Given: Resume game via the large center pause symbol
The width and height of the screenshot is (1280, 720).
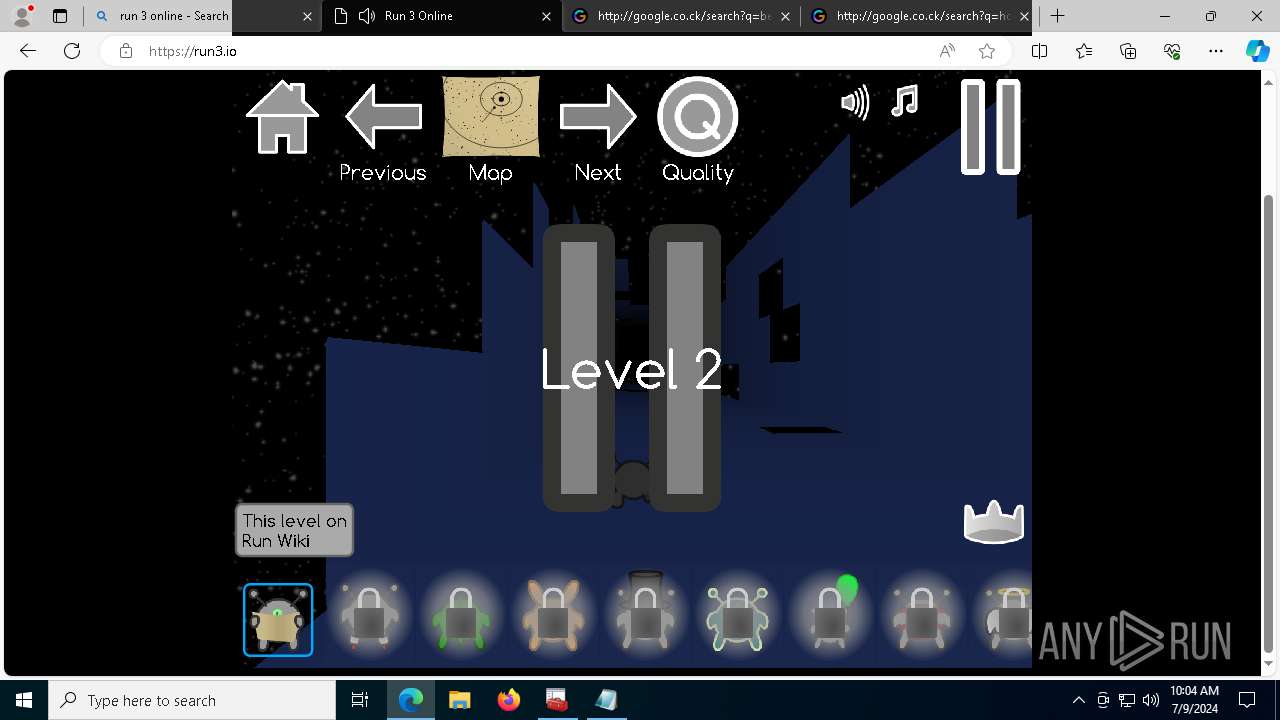Looking at the screenshot, I should (632, 368).
